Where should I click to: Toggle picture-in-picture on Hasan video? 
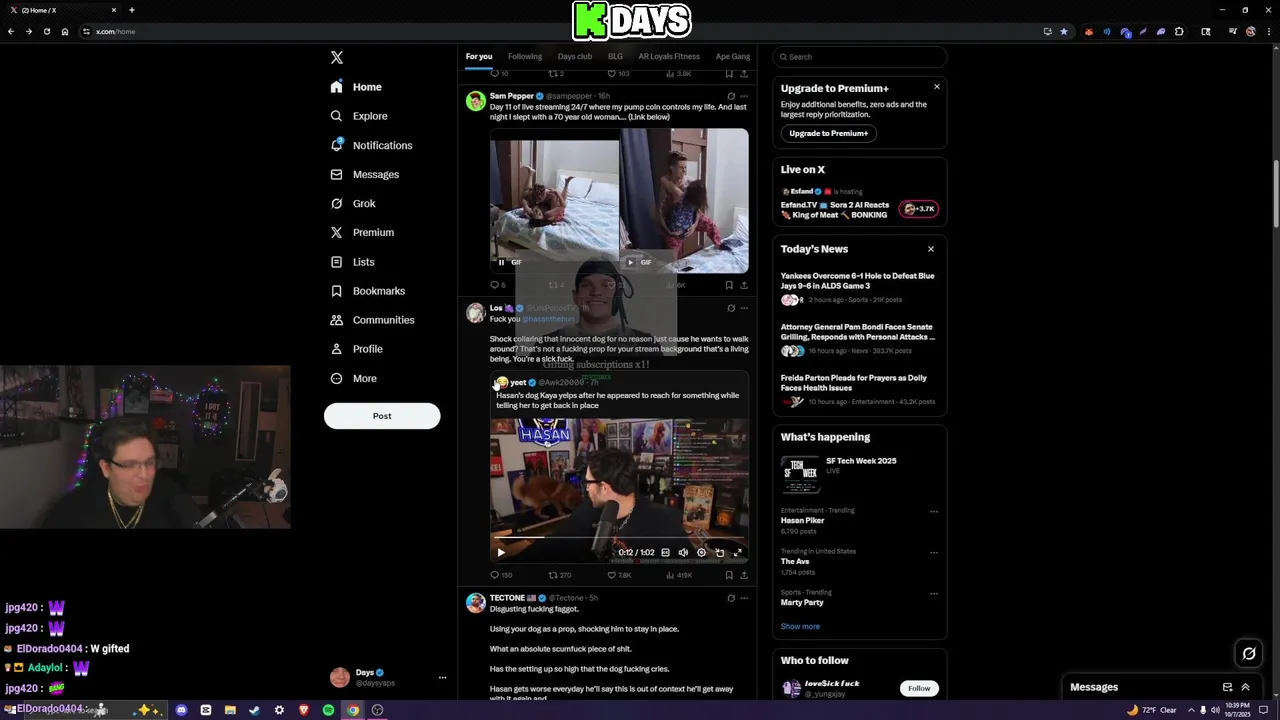pyautogui.click(x=719, y=552)
